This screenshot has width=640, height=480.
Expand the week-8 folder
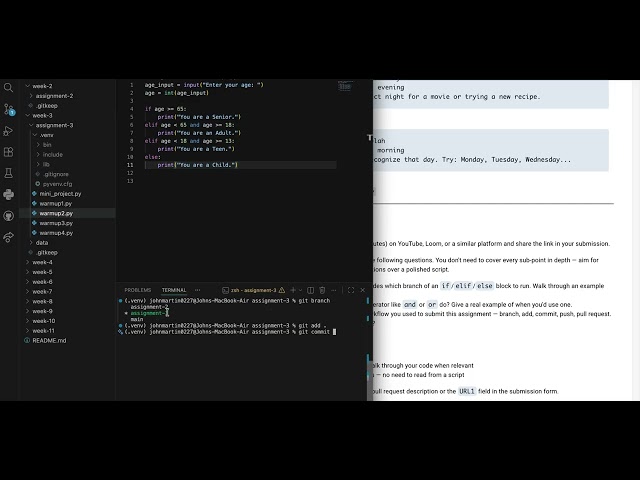click(69, 302)
